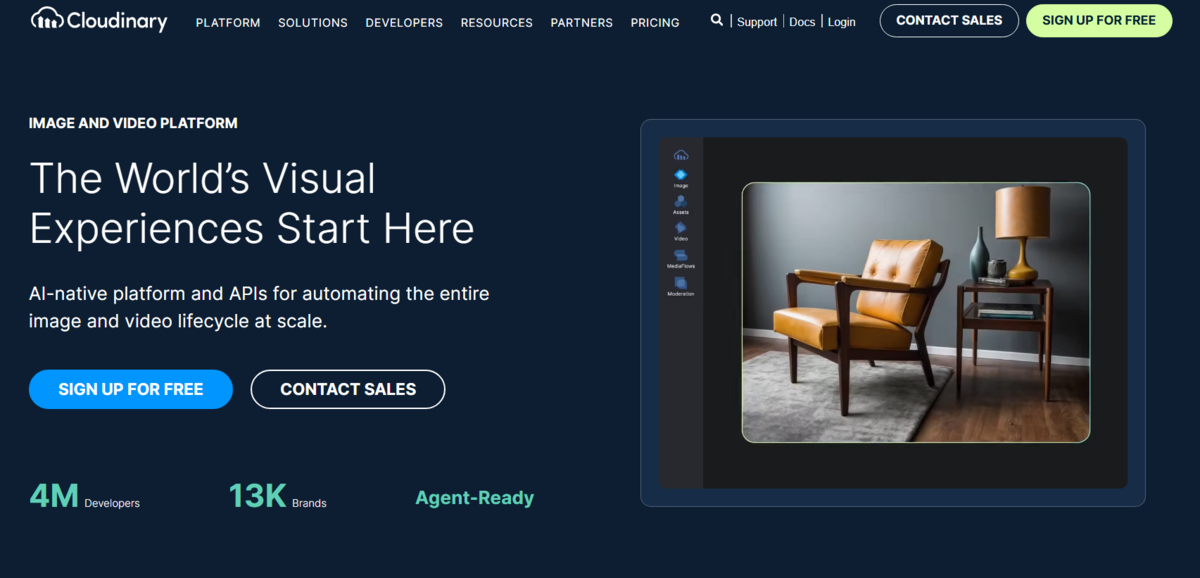This screenshot has height=578, width=1200.
Task: Open the PARTNERS menu
Action: pyautogui.click(x=582, y=22)
